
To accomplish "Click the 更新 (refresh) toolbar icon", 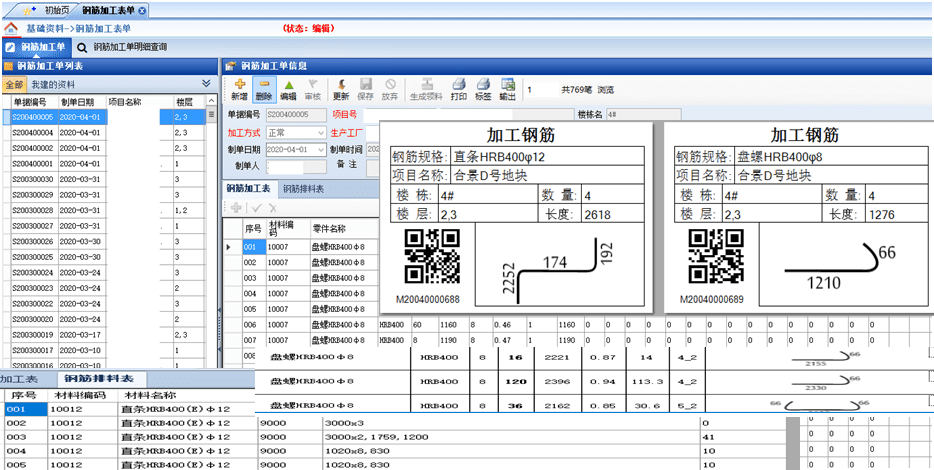I will 341,85.
